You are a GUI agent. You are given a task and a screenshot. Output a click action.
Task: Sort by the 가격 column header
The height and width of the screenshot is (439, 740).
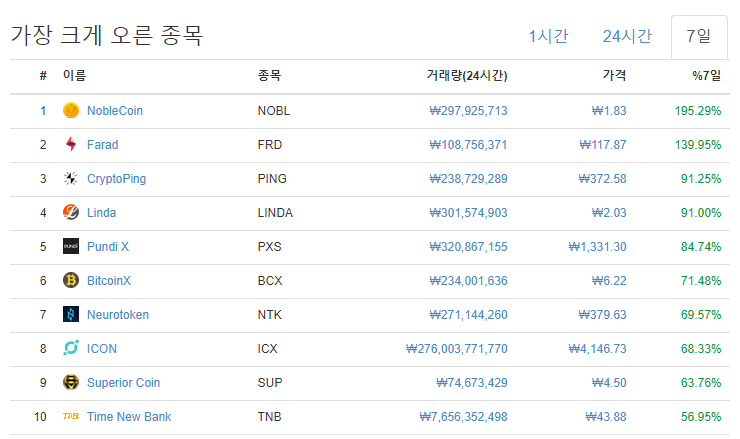[x=614, y=75]
